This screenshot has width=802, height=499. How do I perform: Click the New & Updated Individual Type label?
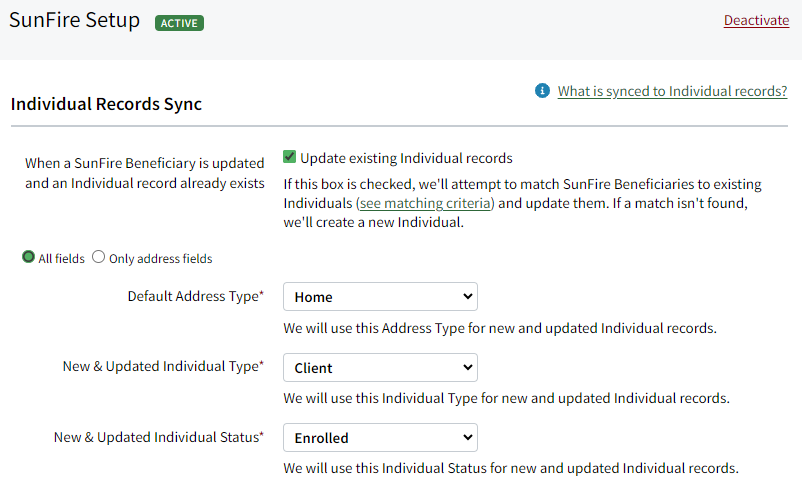(x=163, y=367)
